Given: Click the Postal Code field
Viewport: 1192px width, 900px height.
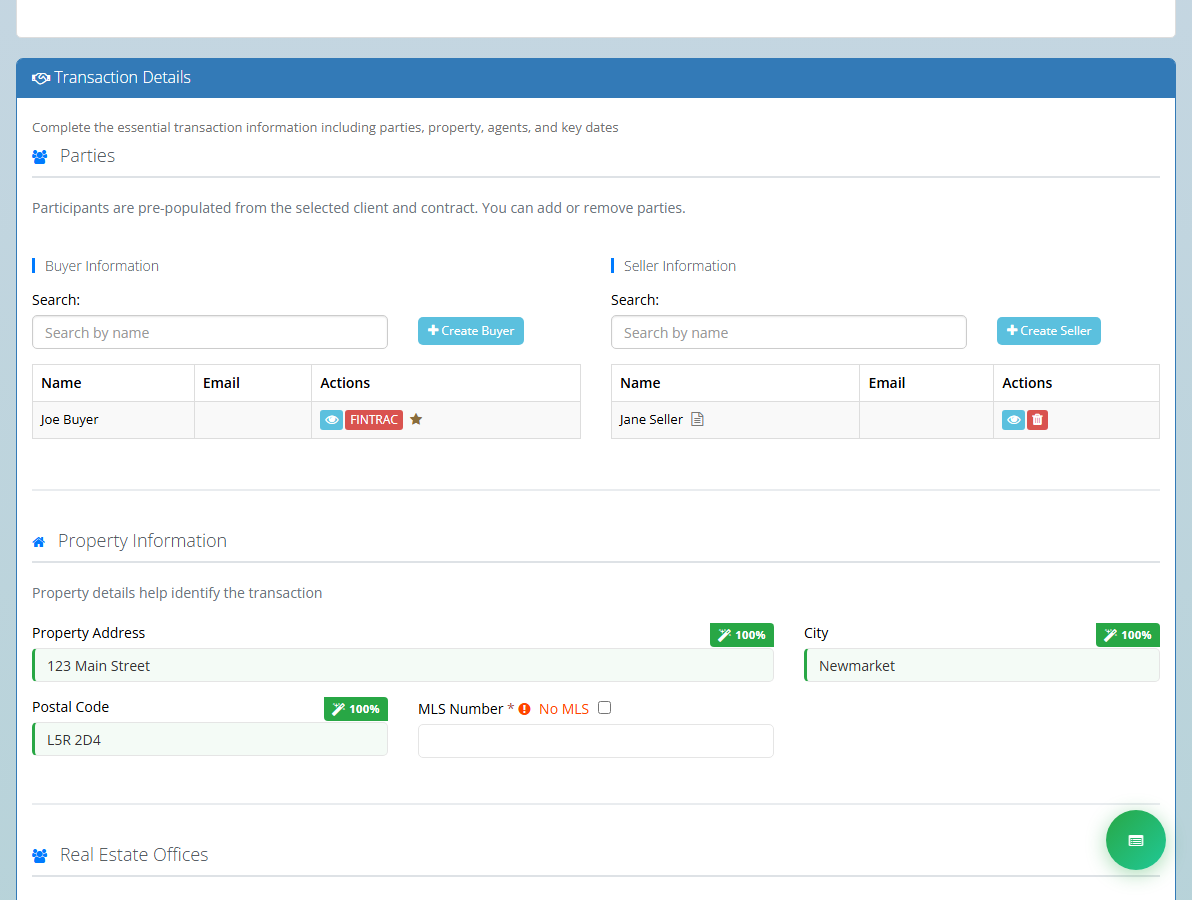Looking at the screenshot, I should [x=210, y=739].
